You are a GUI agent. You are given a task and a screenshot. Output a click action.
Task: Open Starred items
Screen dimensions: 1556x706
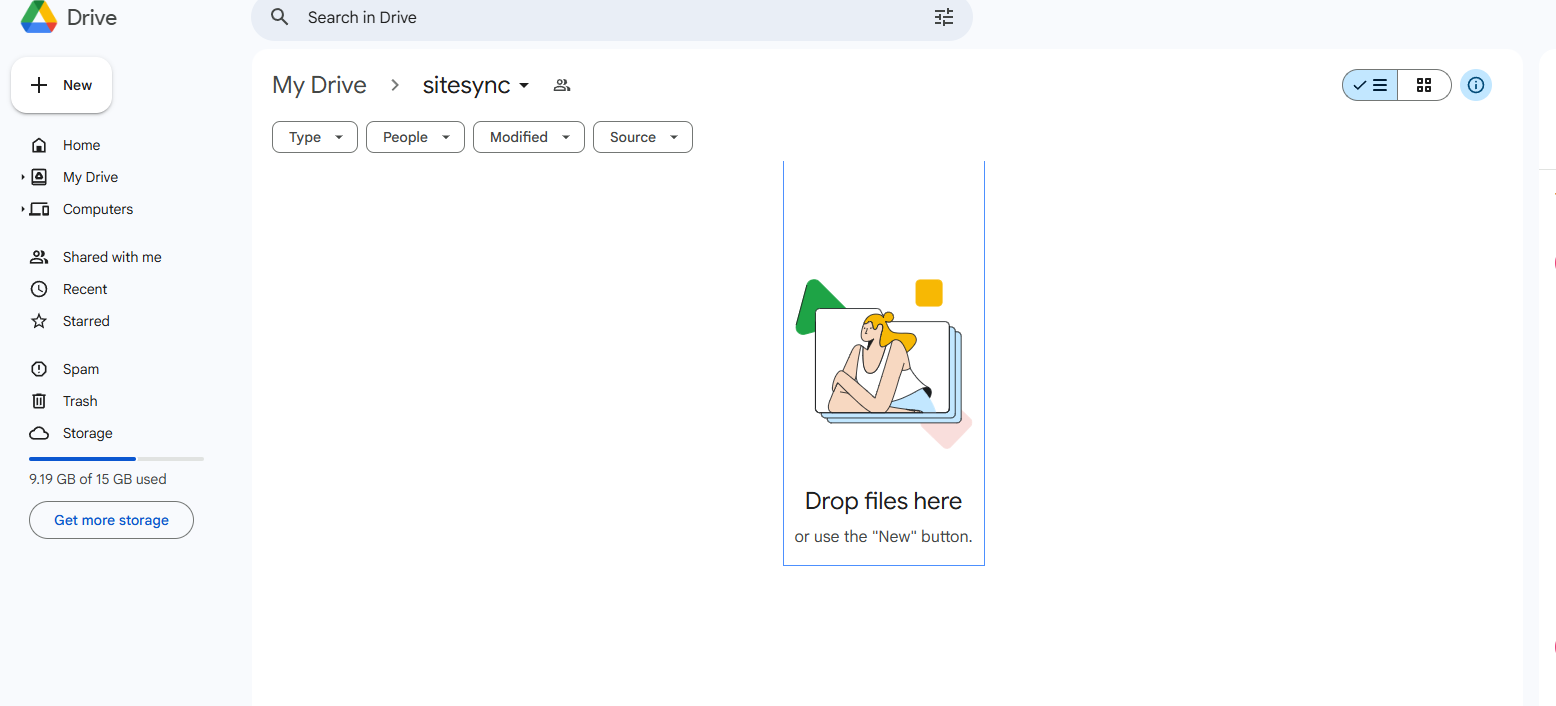pyautogui.click(x=86, y=321)
